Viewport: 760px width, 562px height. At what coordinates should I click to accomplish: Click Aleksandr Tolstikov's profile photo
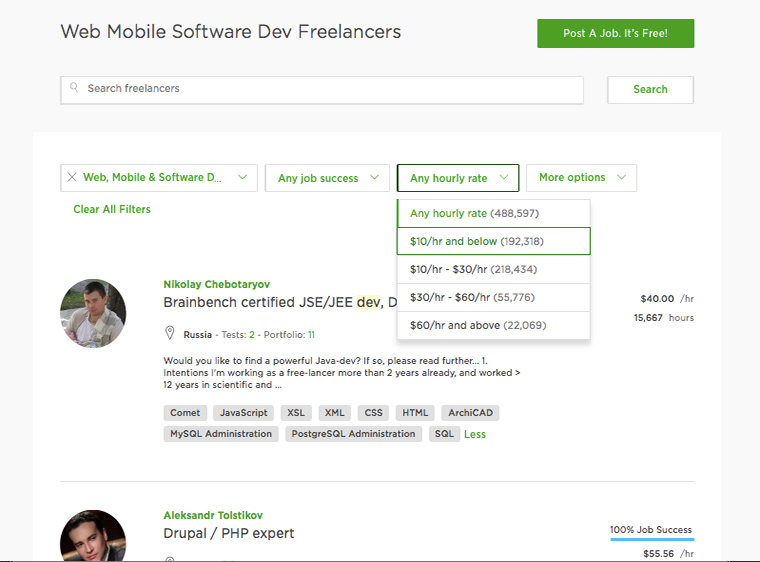coord(93,536)
